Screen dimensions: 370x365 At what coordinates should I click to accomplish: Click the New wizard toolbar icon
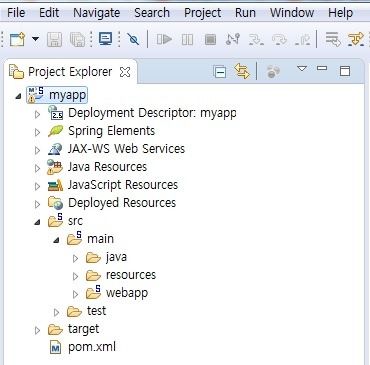(17, 39)
